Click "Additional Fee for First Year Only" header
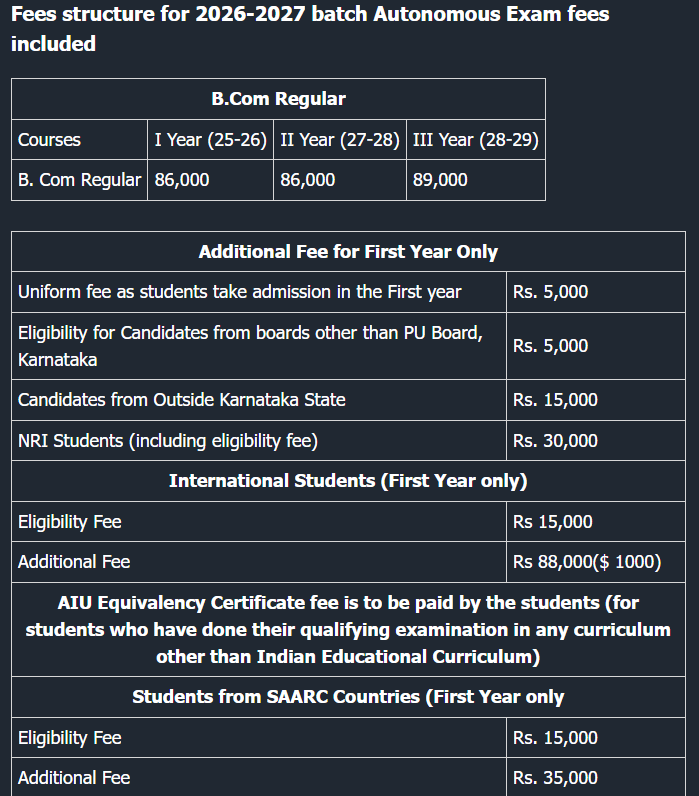 (x=348, y=252)
